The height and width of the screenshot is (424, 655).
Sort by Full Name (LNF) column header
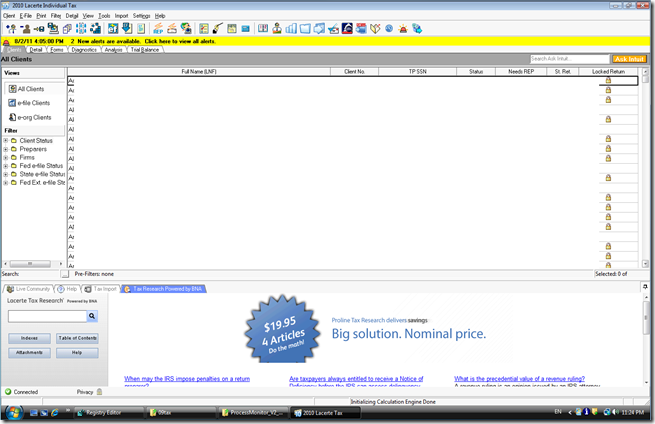199,71
